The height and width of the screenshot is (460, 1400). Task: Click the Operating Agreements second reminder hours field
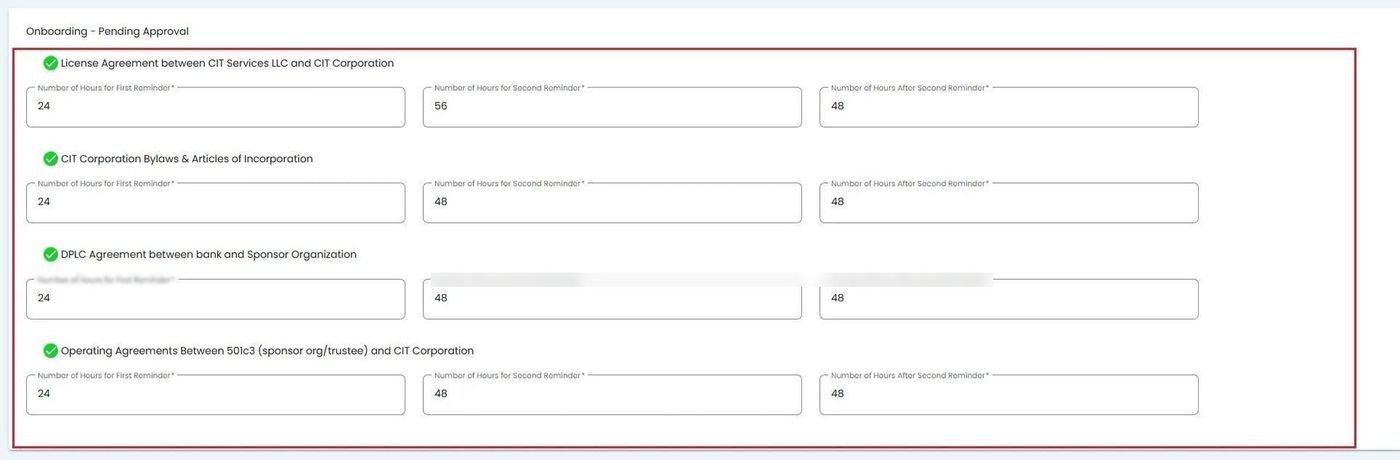pyautogui.click(x=611, y=395)
